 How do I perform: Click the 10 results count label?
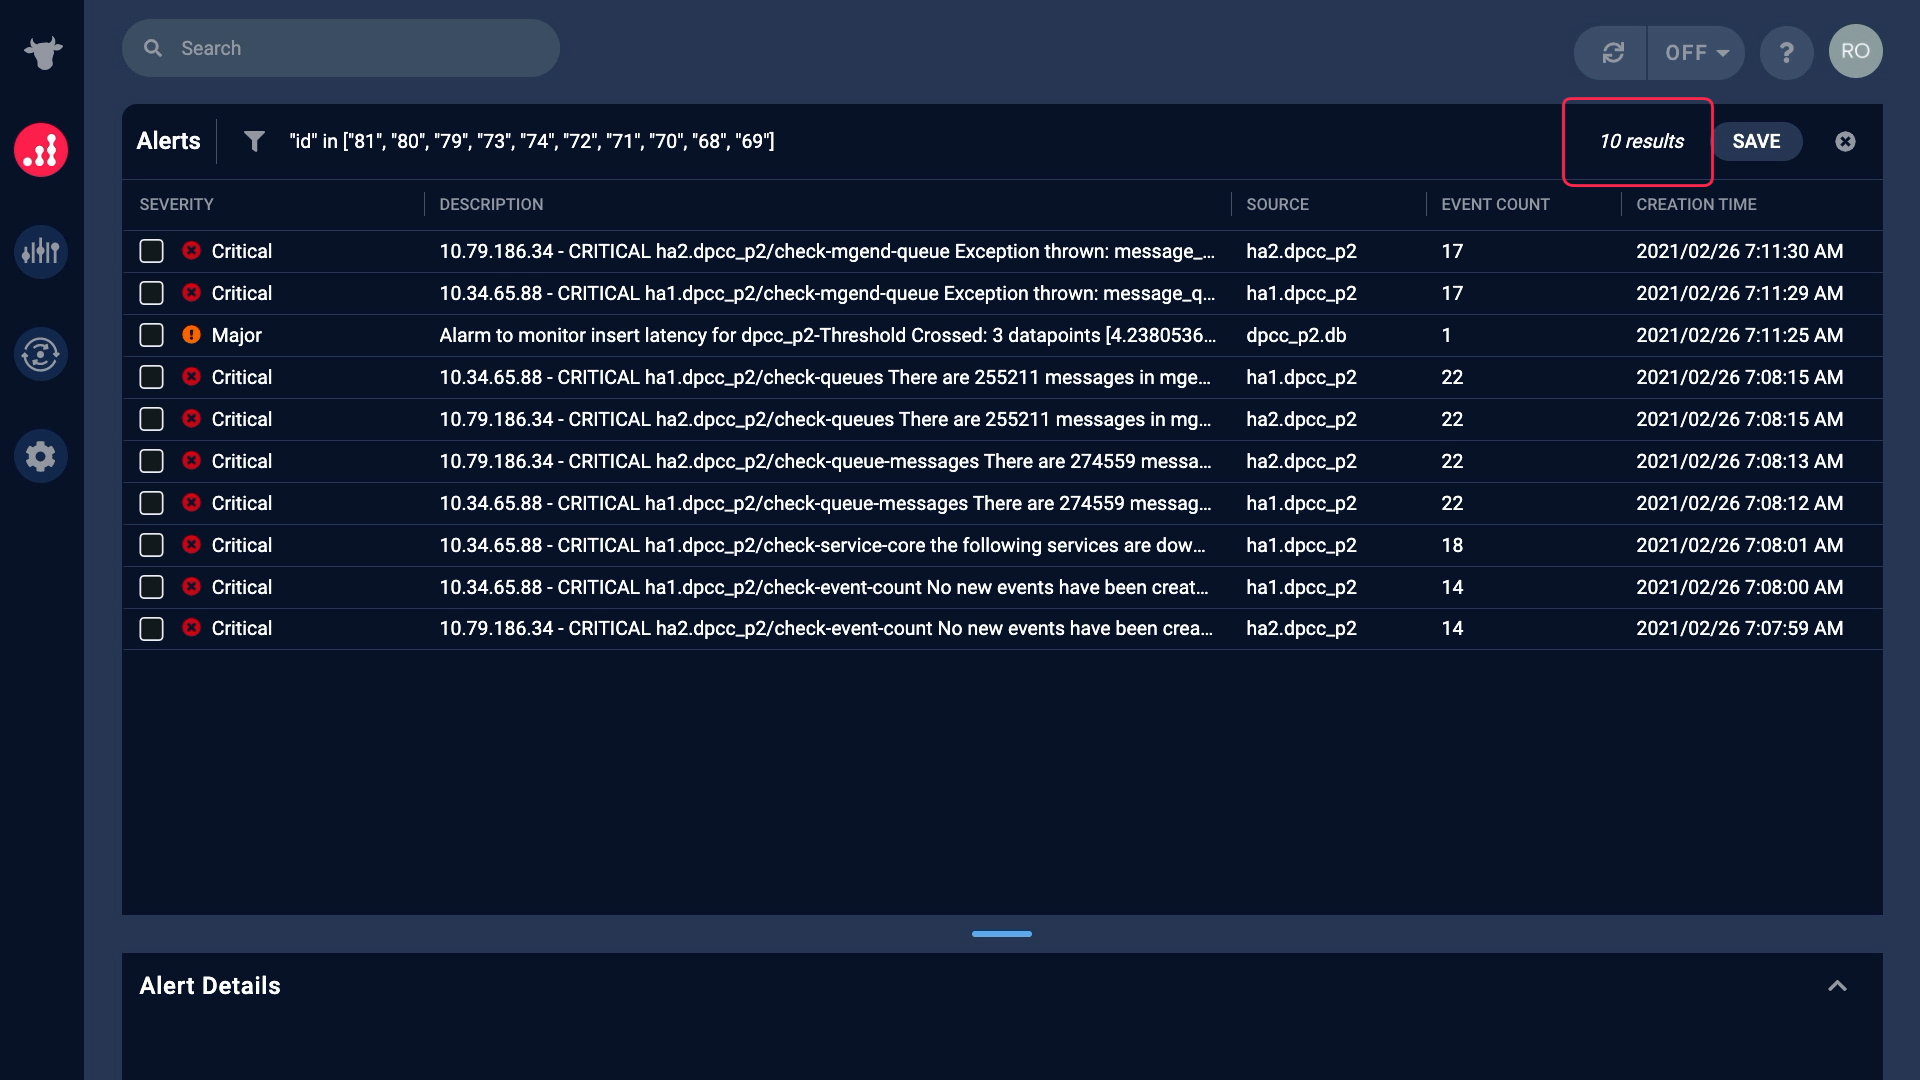pyautogui.click(x=1641, y=141)
